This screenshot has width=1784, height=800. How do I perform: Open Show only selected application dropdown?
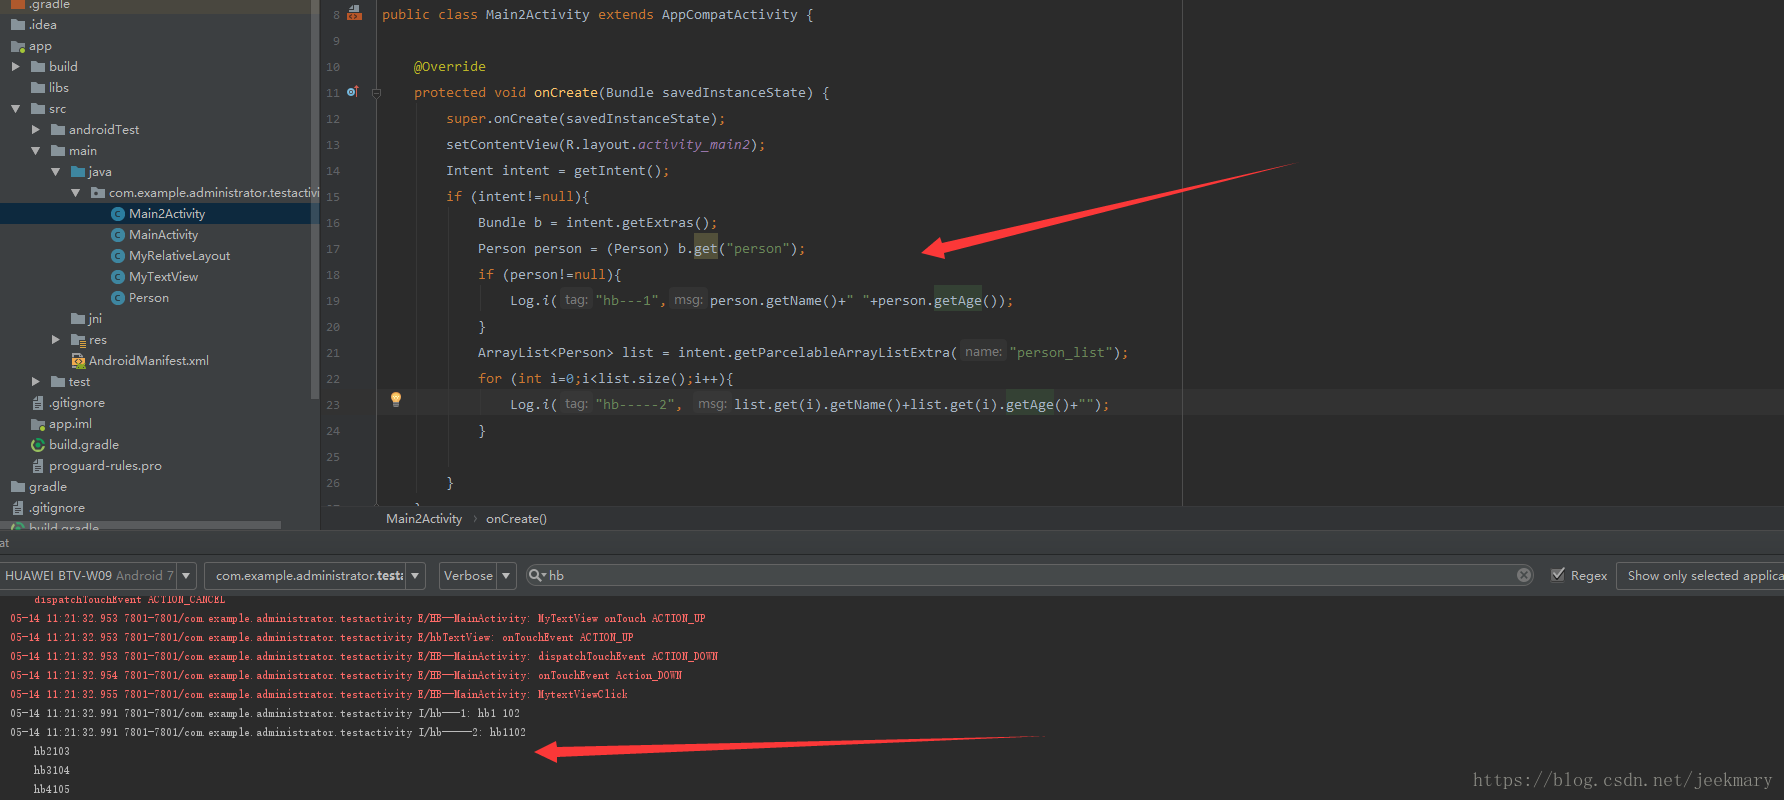coord(1700,576)
